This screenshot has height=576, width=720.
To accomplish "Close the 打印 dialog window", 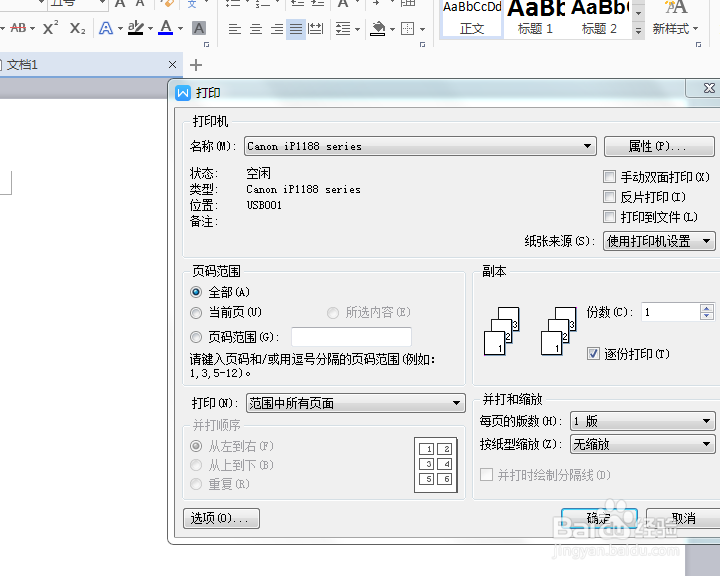I will coord(709,88).
